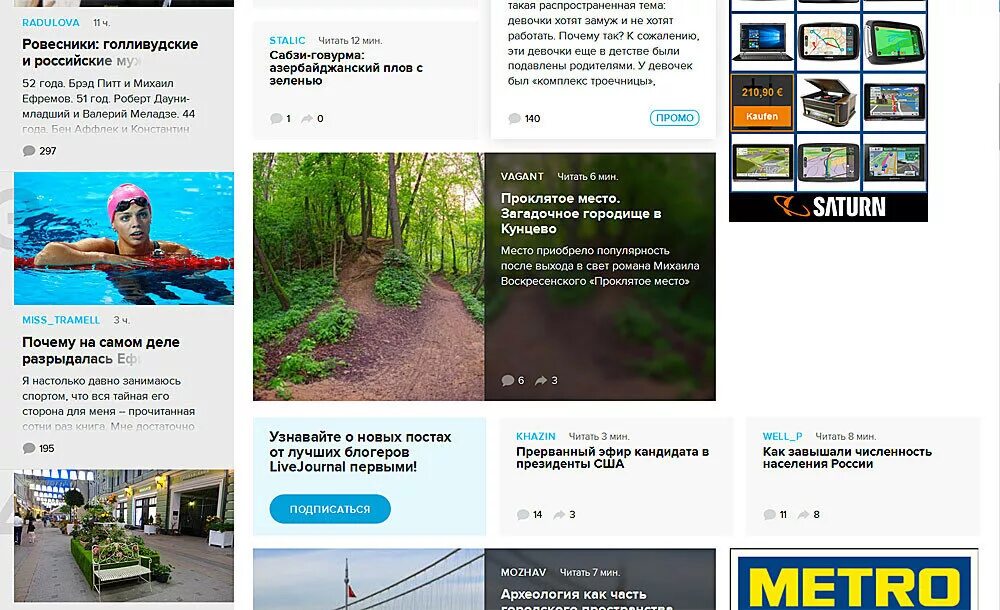This screenshot has width=1000, height=610.
Task: Click the repost arrow on the WELL_P post
Action: [804, 514]
